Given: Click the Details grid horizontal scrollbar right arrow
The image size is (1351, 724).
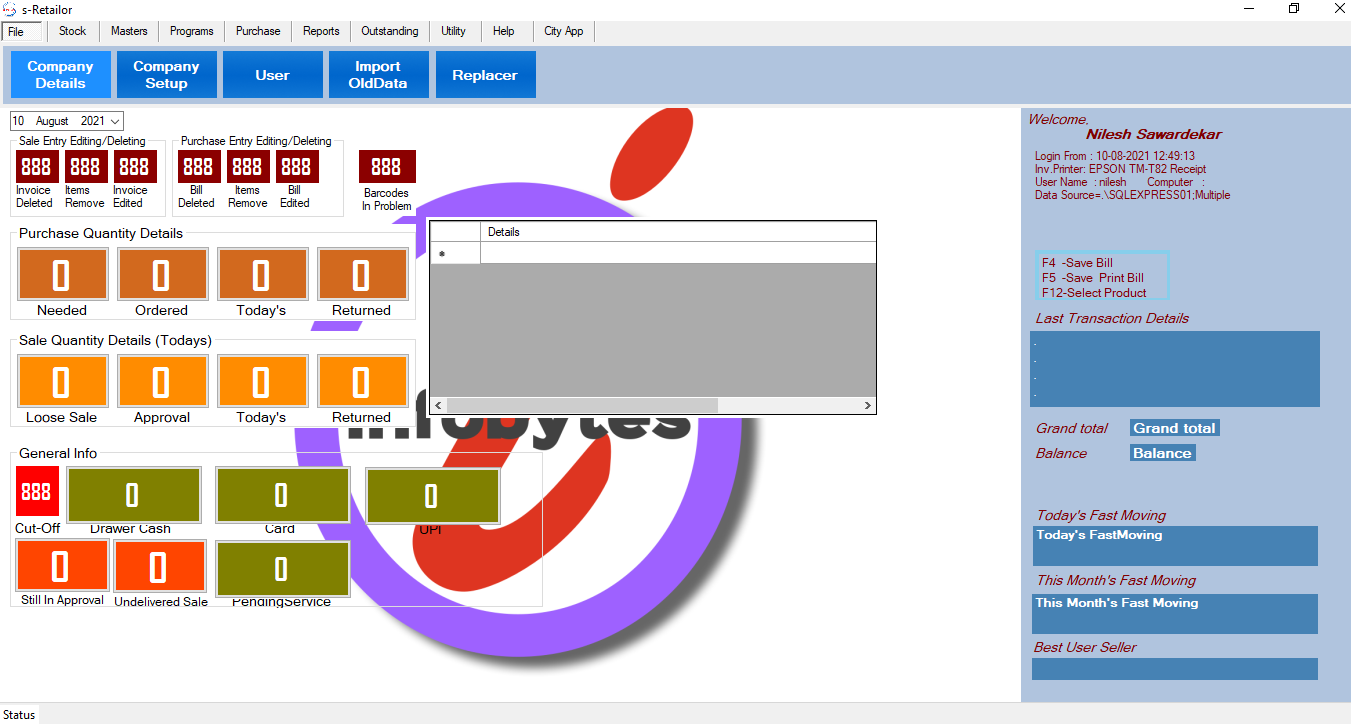Looking at the screenshot, I should click(868, 405).
